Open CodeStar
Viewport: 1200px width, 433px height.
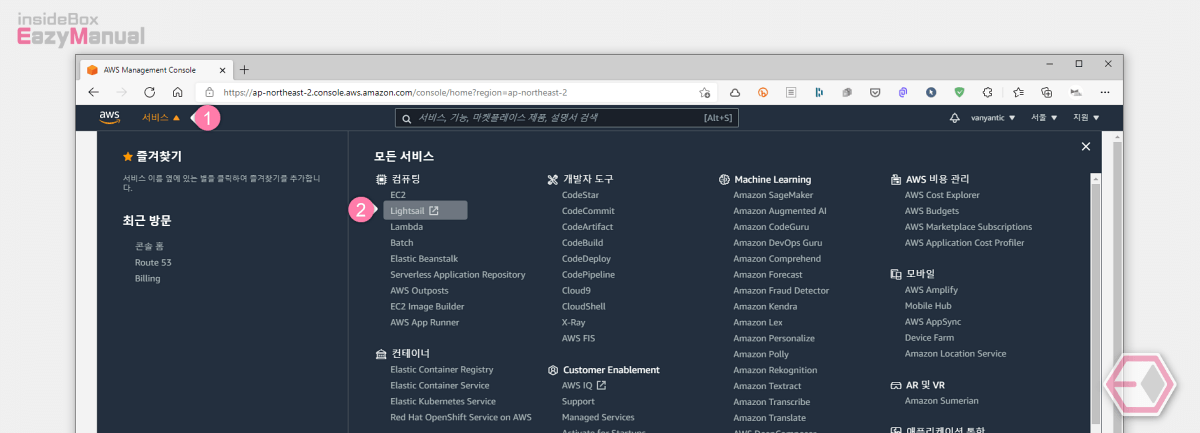[580, 195]
